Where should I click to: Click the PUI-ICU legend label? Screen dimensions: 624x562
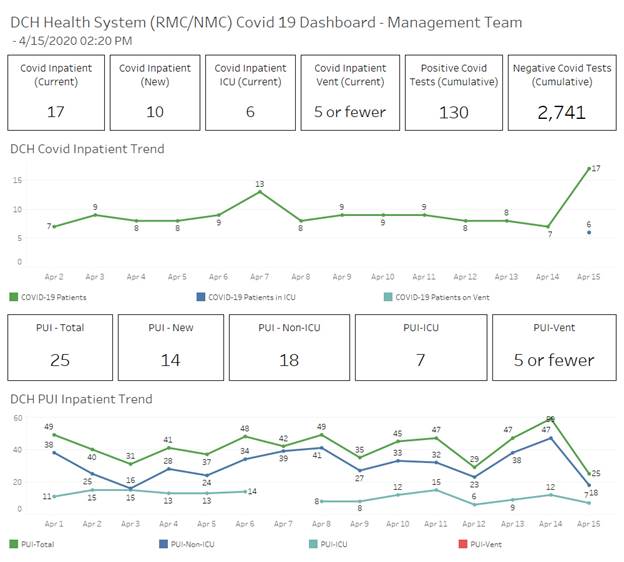(334, 544)
